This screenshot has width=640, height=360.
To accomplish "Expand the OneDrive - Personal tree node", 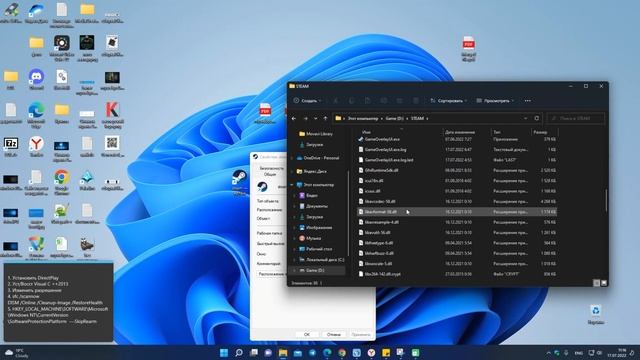I will coord(293,158).
